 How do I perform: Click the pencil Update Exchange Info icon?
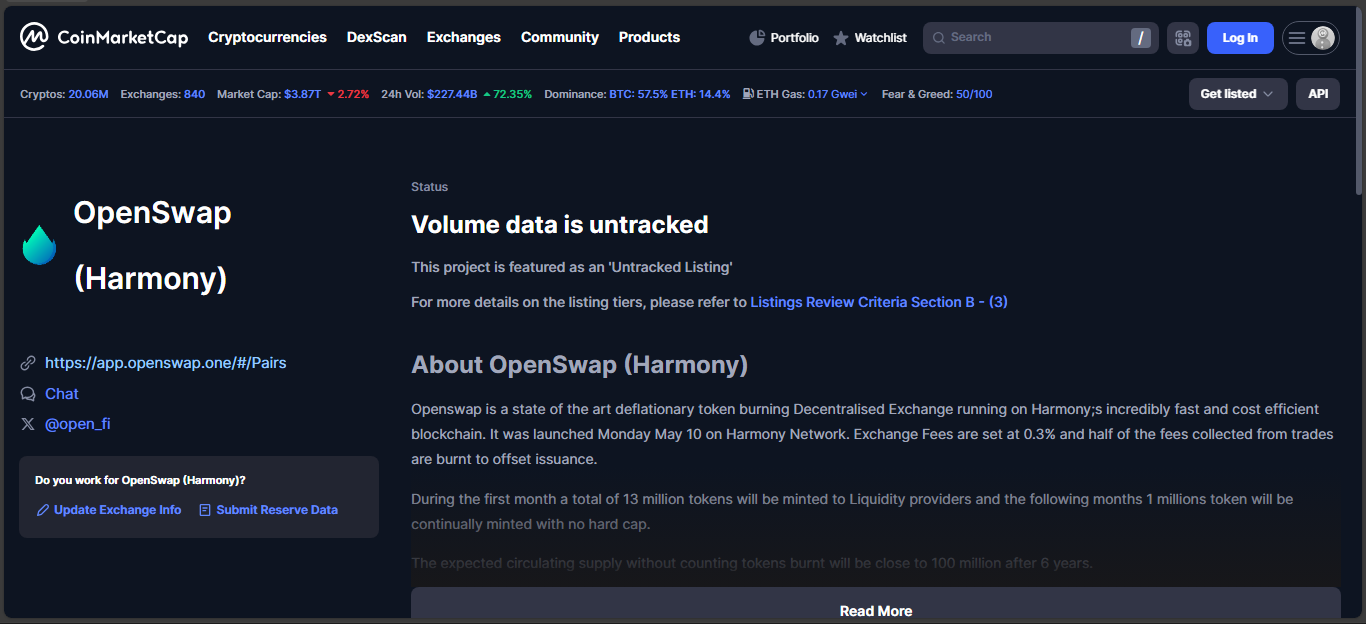tap(43, 510)
